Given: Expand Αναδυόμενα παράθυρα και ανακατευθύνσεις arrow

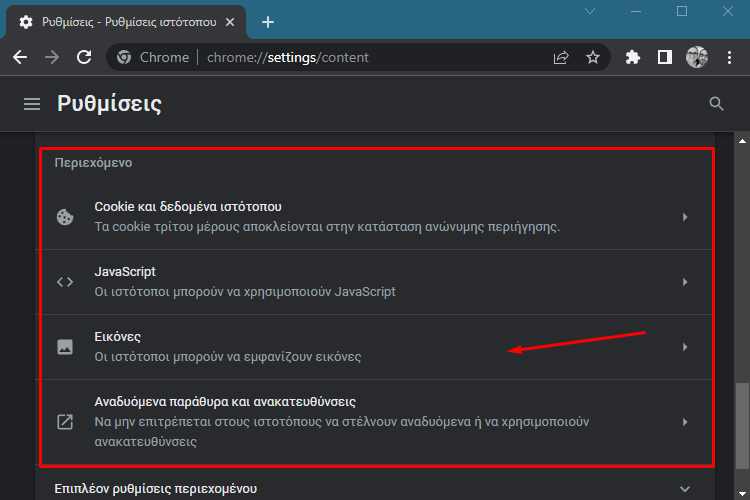Looking at the screenshot, I should click(685, 422).
